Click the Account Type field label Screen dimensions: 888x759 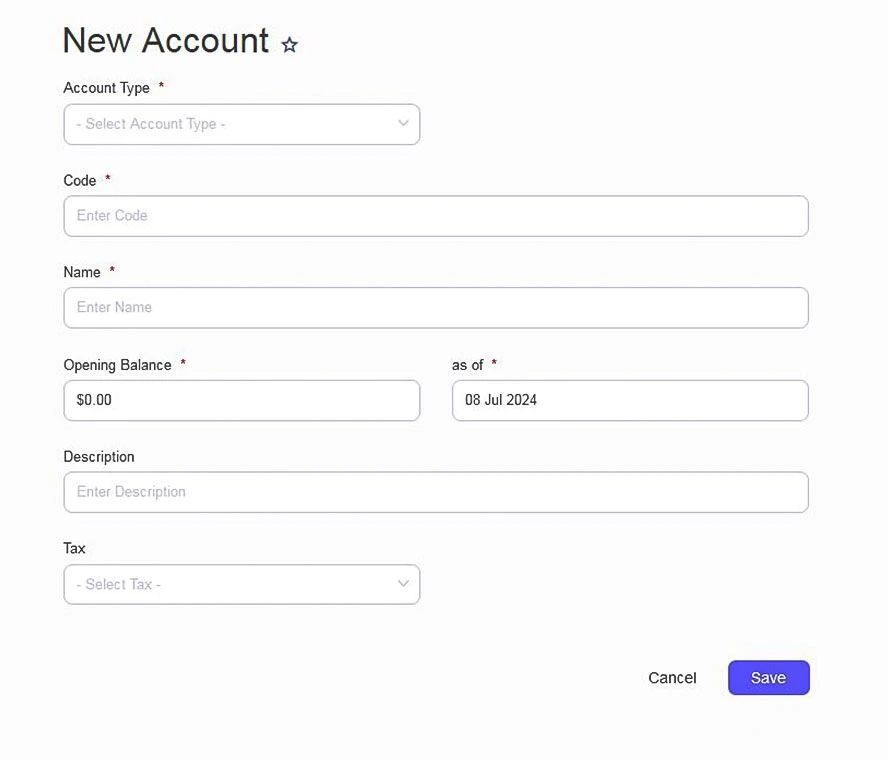[106, 88]
